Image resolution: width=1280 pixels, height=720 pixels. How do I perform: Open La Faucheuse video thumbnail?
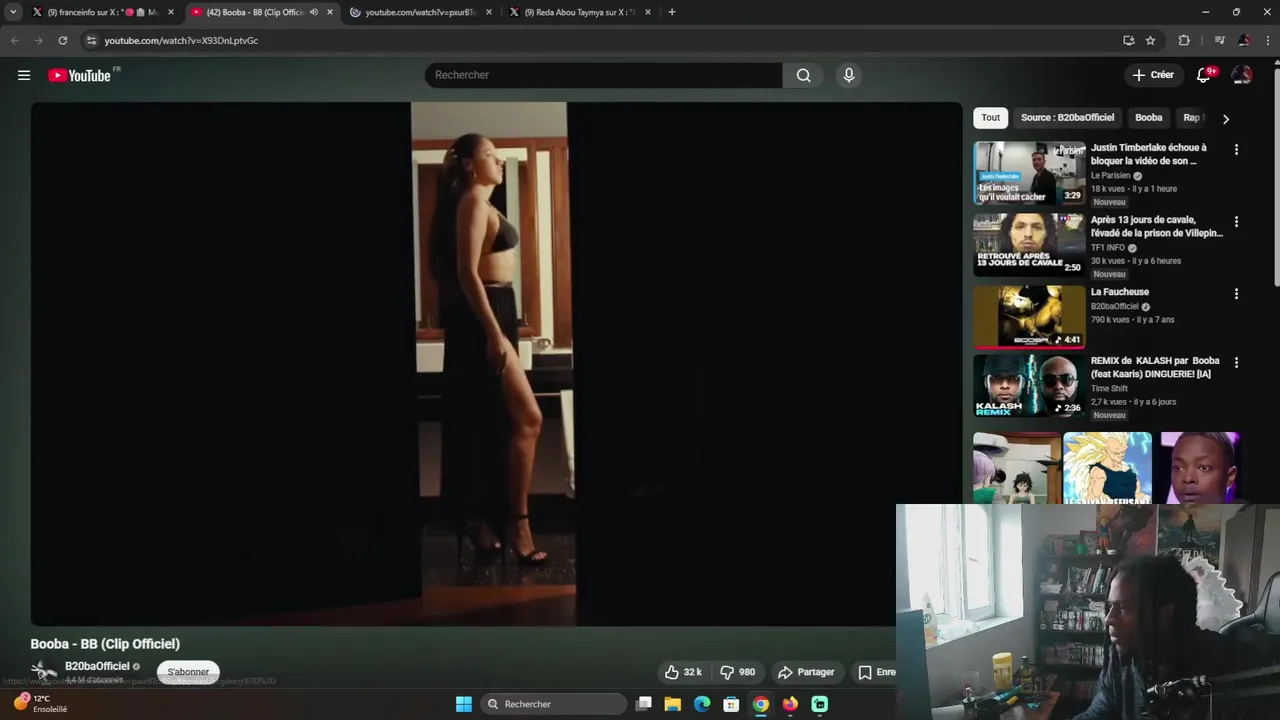click(x=1029, y=316)
